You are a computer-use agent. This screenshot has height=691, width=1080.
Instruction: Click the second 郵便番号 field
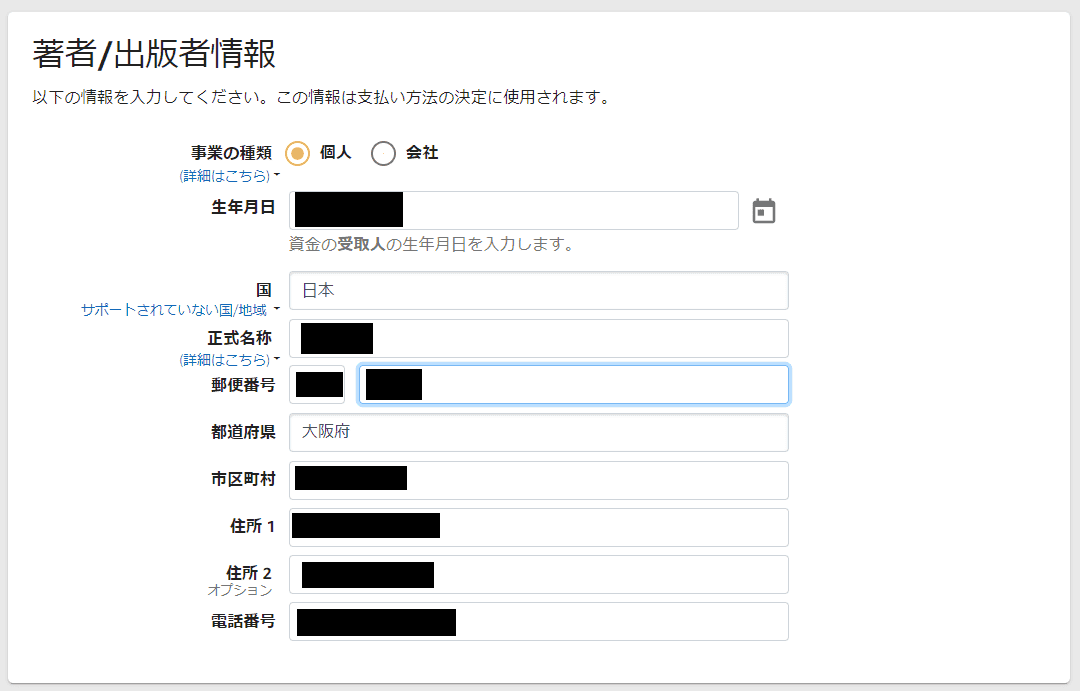coord(574,384)
